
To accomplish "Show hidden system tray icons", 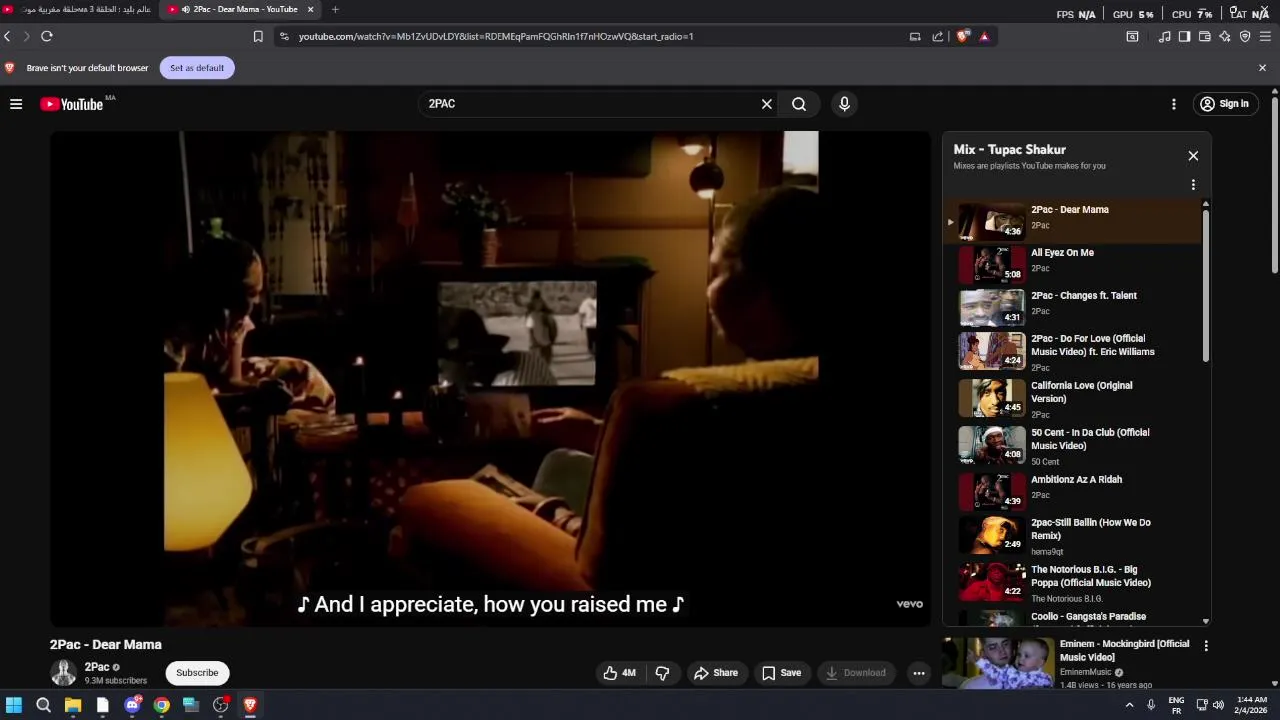I will tap(1129, 705).
